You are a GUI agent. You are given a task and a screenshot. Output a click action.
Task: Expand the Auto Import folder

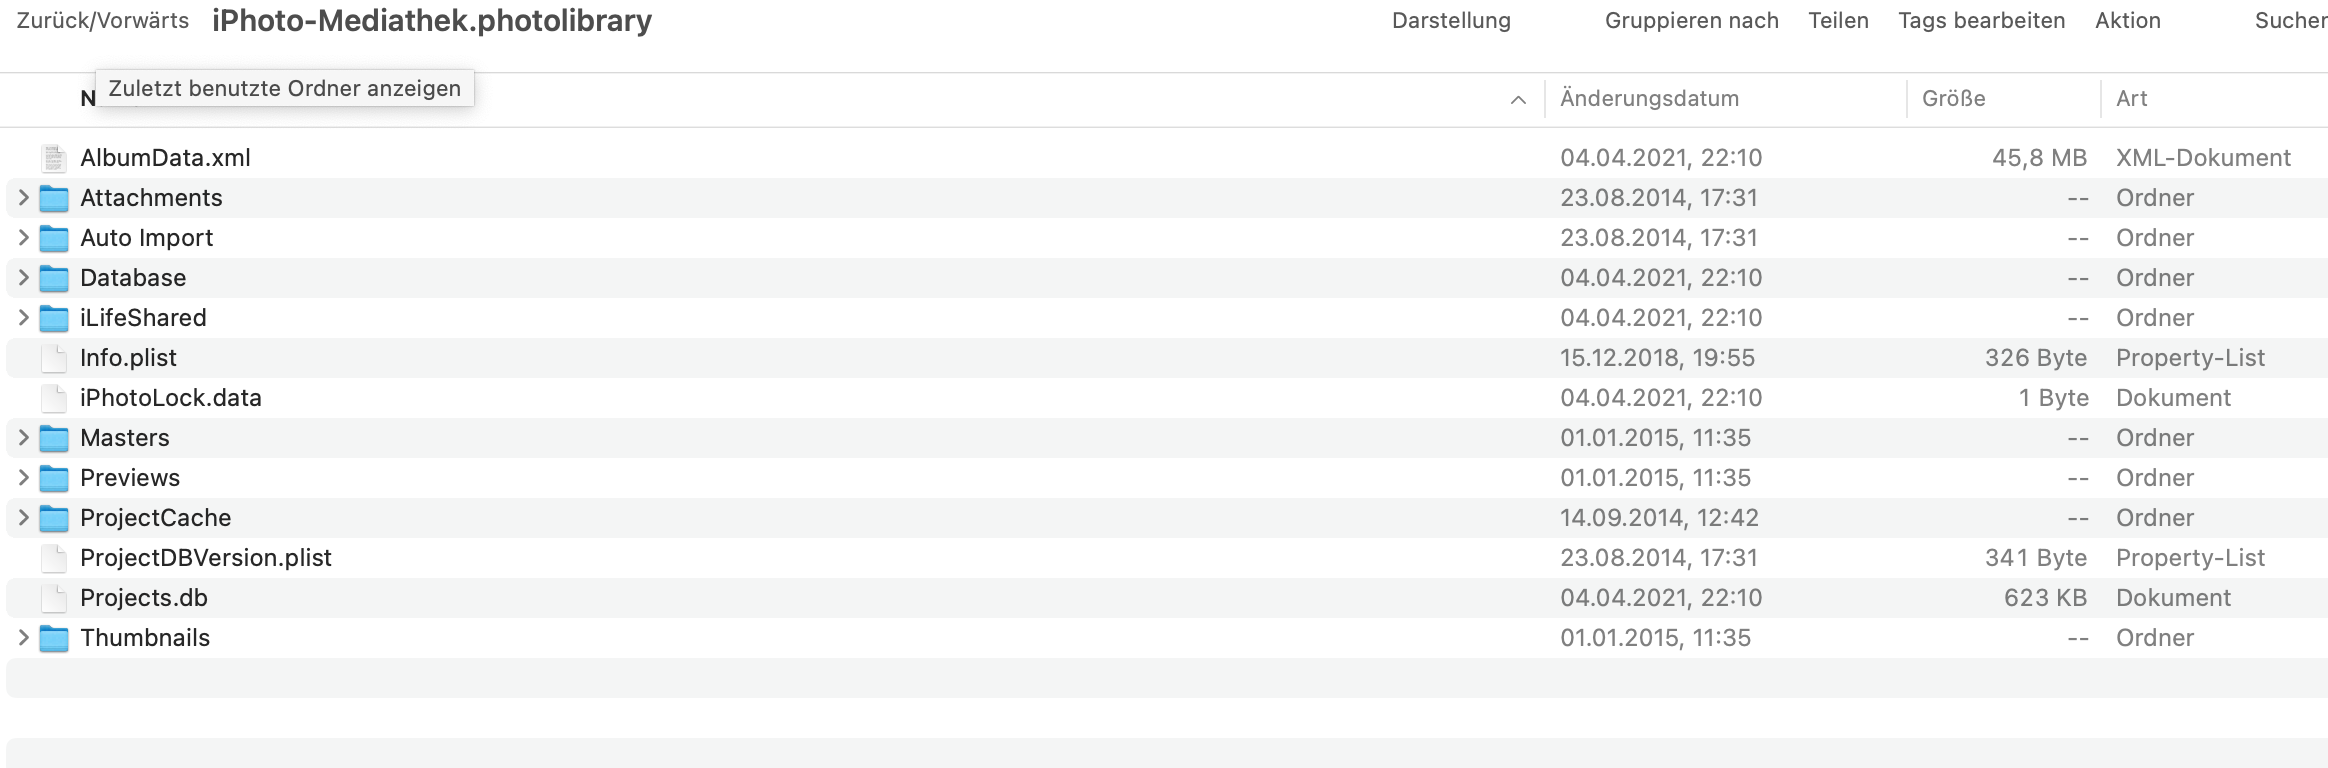point(23,238)
